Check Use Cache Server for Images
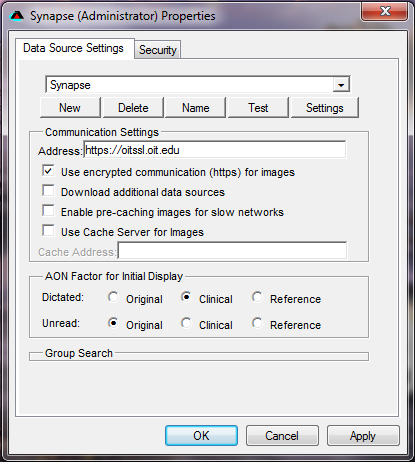The height and width of the screenshot is (462, 415). click(48, 231)
